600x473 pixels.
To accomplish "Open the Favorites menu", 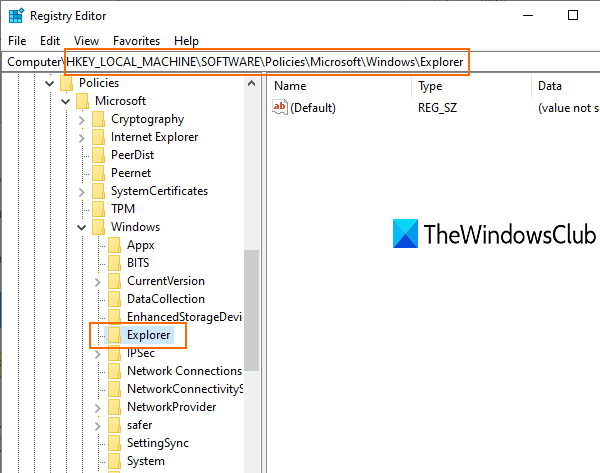I will (x=136, y=41).
